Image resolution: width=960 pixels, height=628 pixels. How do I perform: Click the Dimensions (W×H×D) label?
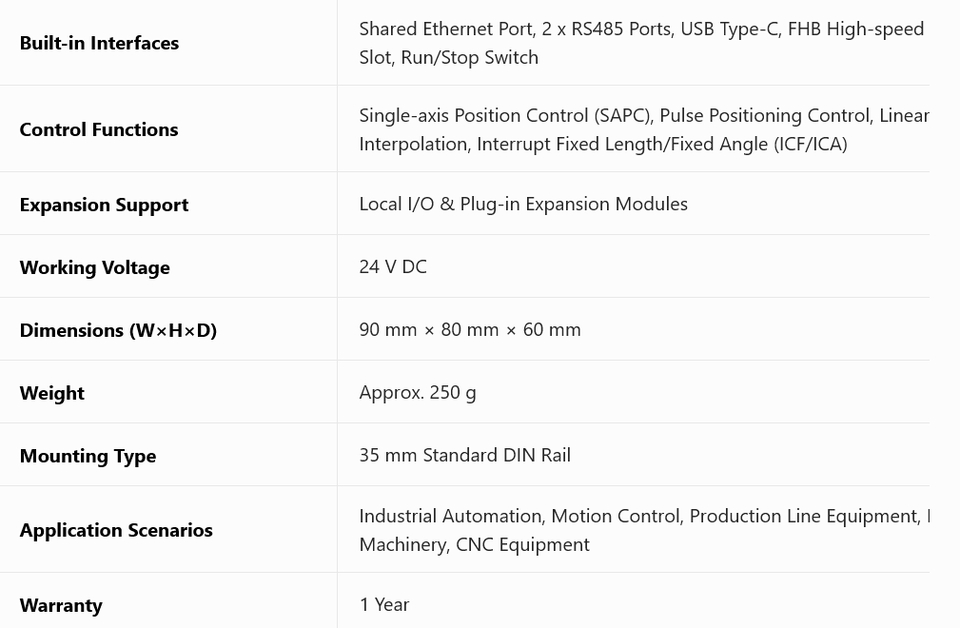[x=118, y=331]
